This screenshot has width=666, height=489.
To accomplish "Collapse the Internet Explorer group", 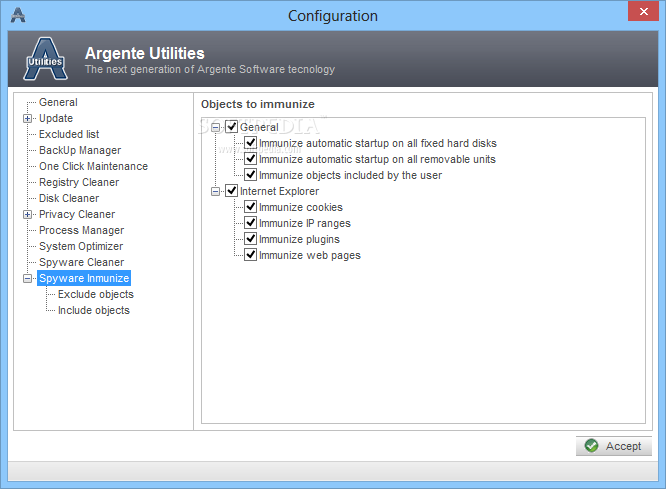I will click(x=216, y=192).
